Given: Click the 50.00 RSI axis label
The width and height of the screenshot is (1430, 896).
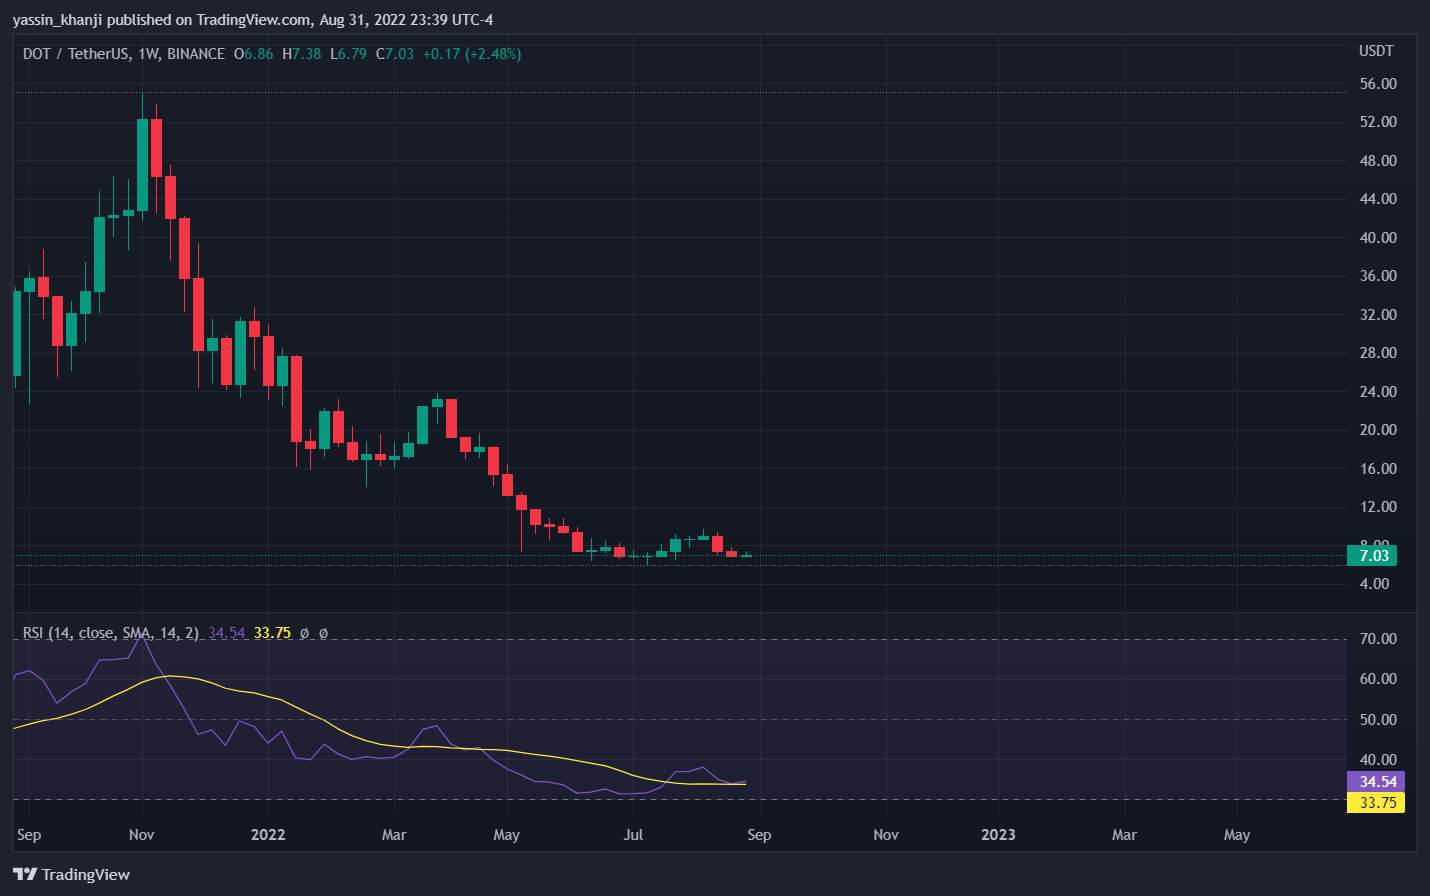Looking at the screenshot, I should coord(1378,720).
